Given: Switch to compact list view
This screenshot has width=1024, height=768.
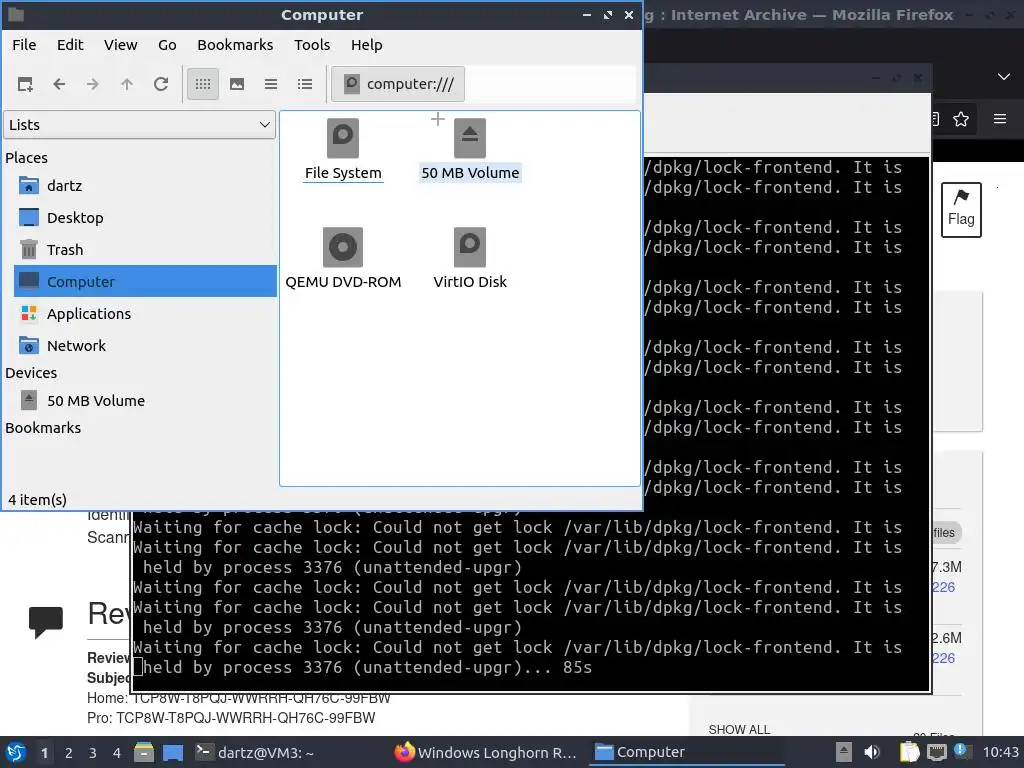Looking at the screenshot, I should tap(271, 84).
